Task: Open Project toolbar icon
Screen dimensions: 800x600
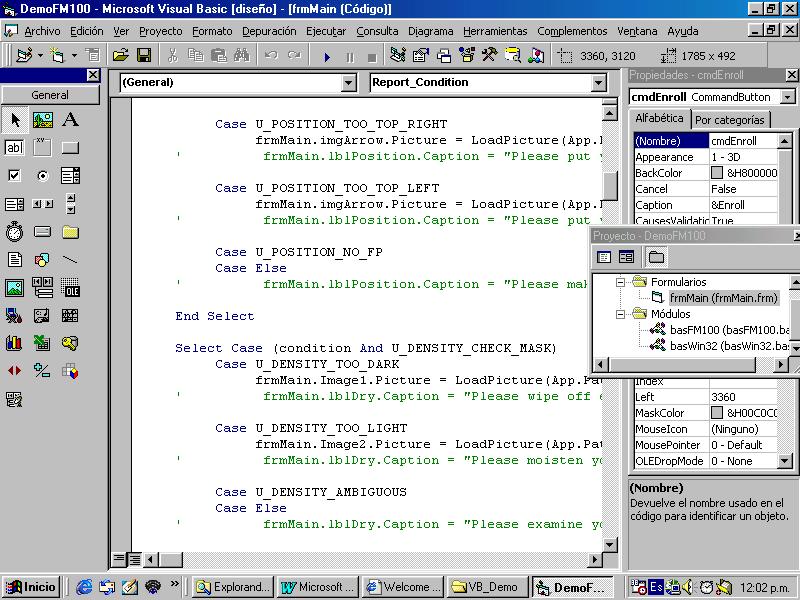Action: pyautogui.click(x=121, y=56)
